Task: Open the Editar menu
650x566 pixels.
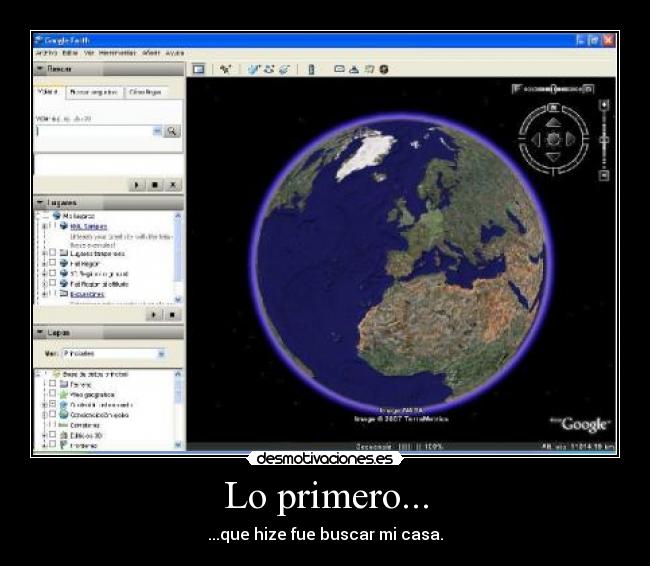Action: pos(70,53)
